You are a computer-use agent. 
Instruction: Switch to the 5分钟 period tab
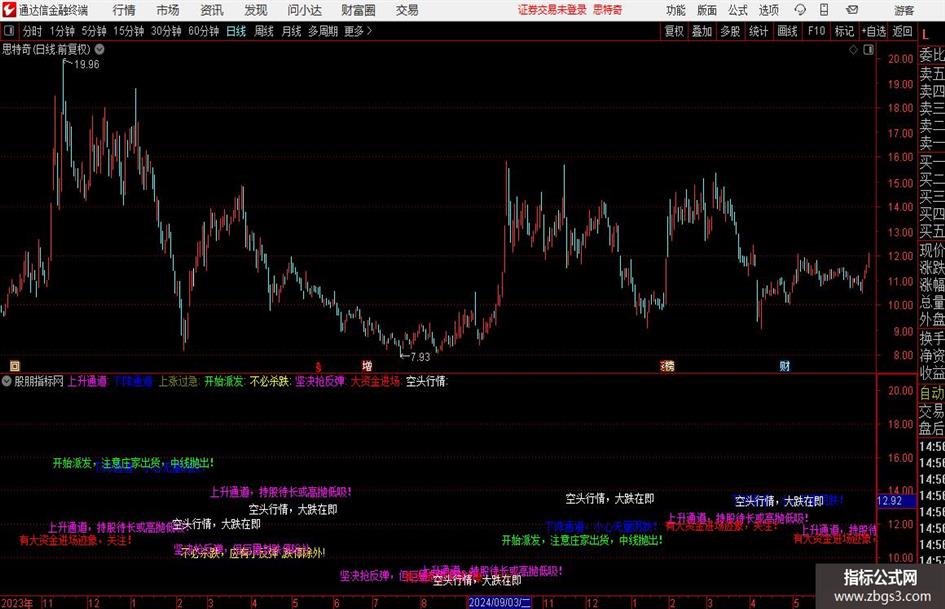[x=94, y=31]
